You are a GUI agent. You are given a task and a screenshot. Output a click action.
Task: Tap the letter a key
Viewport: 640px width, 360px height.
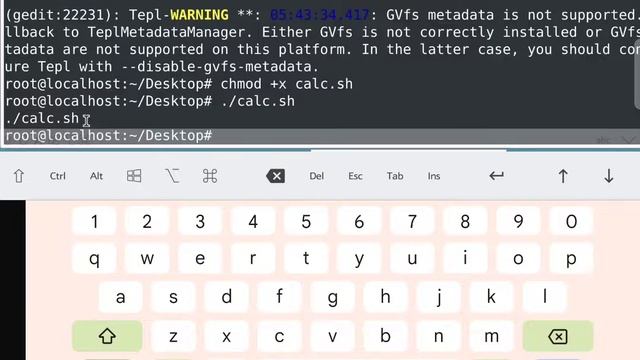point(120,297)
